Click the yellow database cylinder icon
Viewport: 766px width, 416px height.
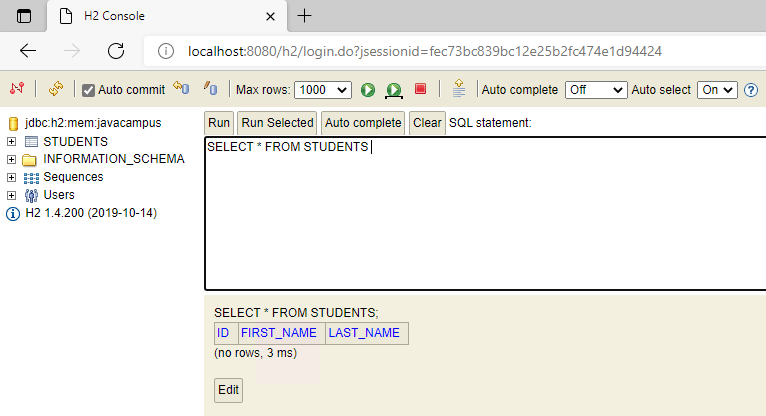[x=13, y=124]
